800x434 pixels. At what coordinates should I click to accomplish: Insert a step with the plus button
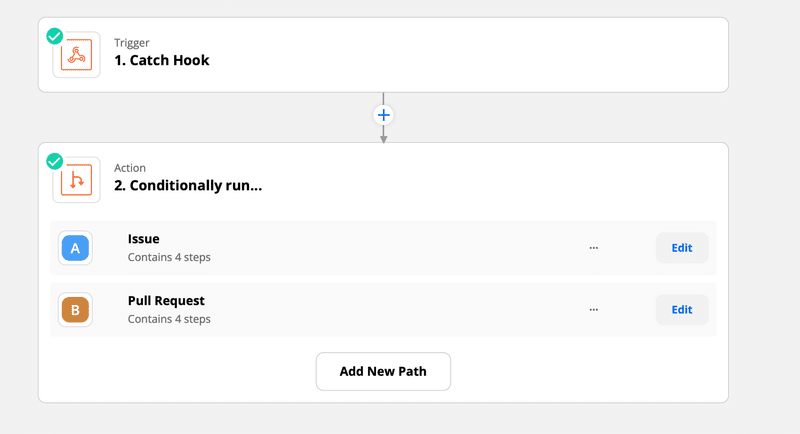tap(383, 115)
